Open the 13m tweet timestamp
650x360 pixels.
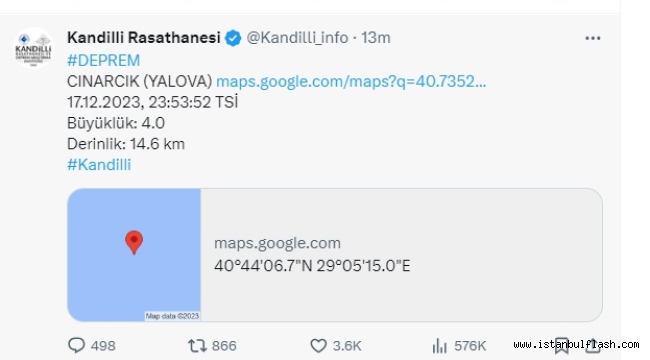(x=376, y=38)
